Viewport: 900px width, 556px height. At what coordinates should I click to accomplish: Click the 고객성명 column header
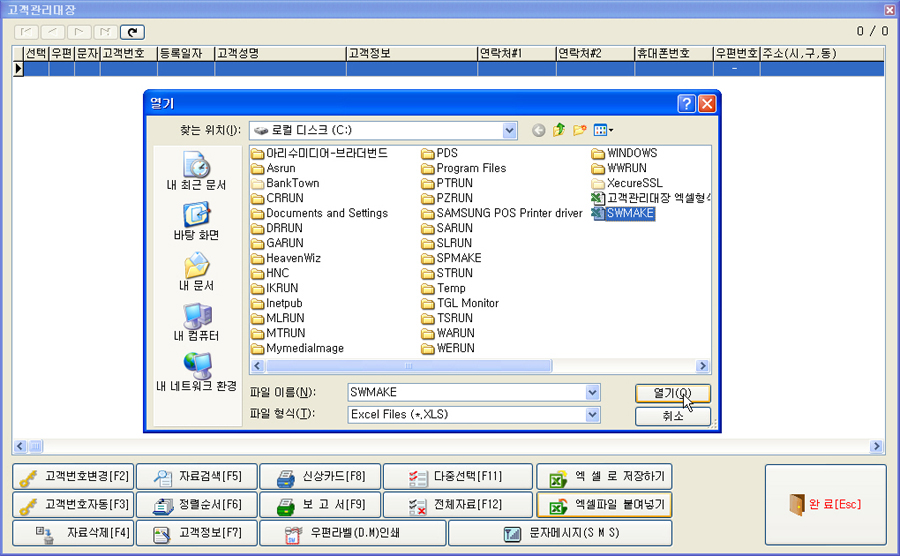[280, 53]
